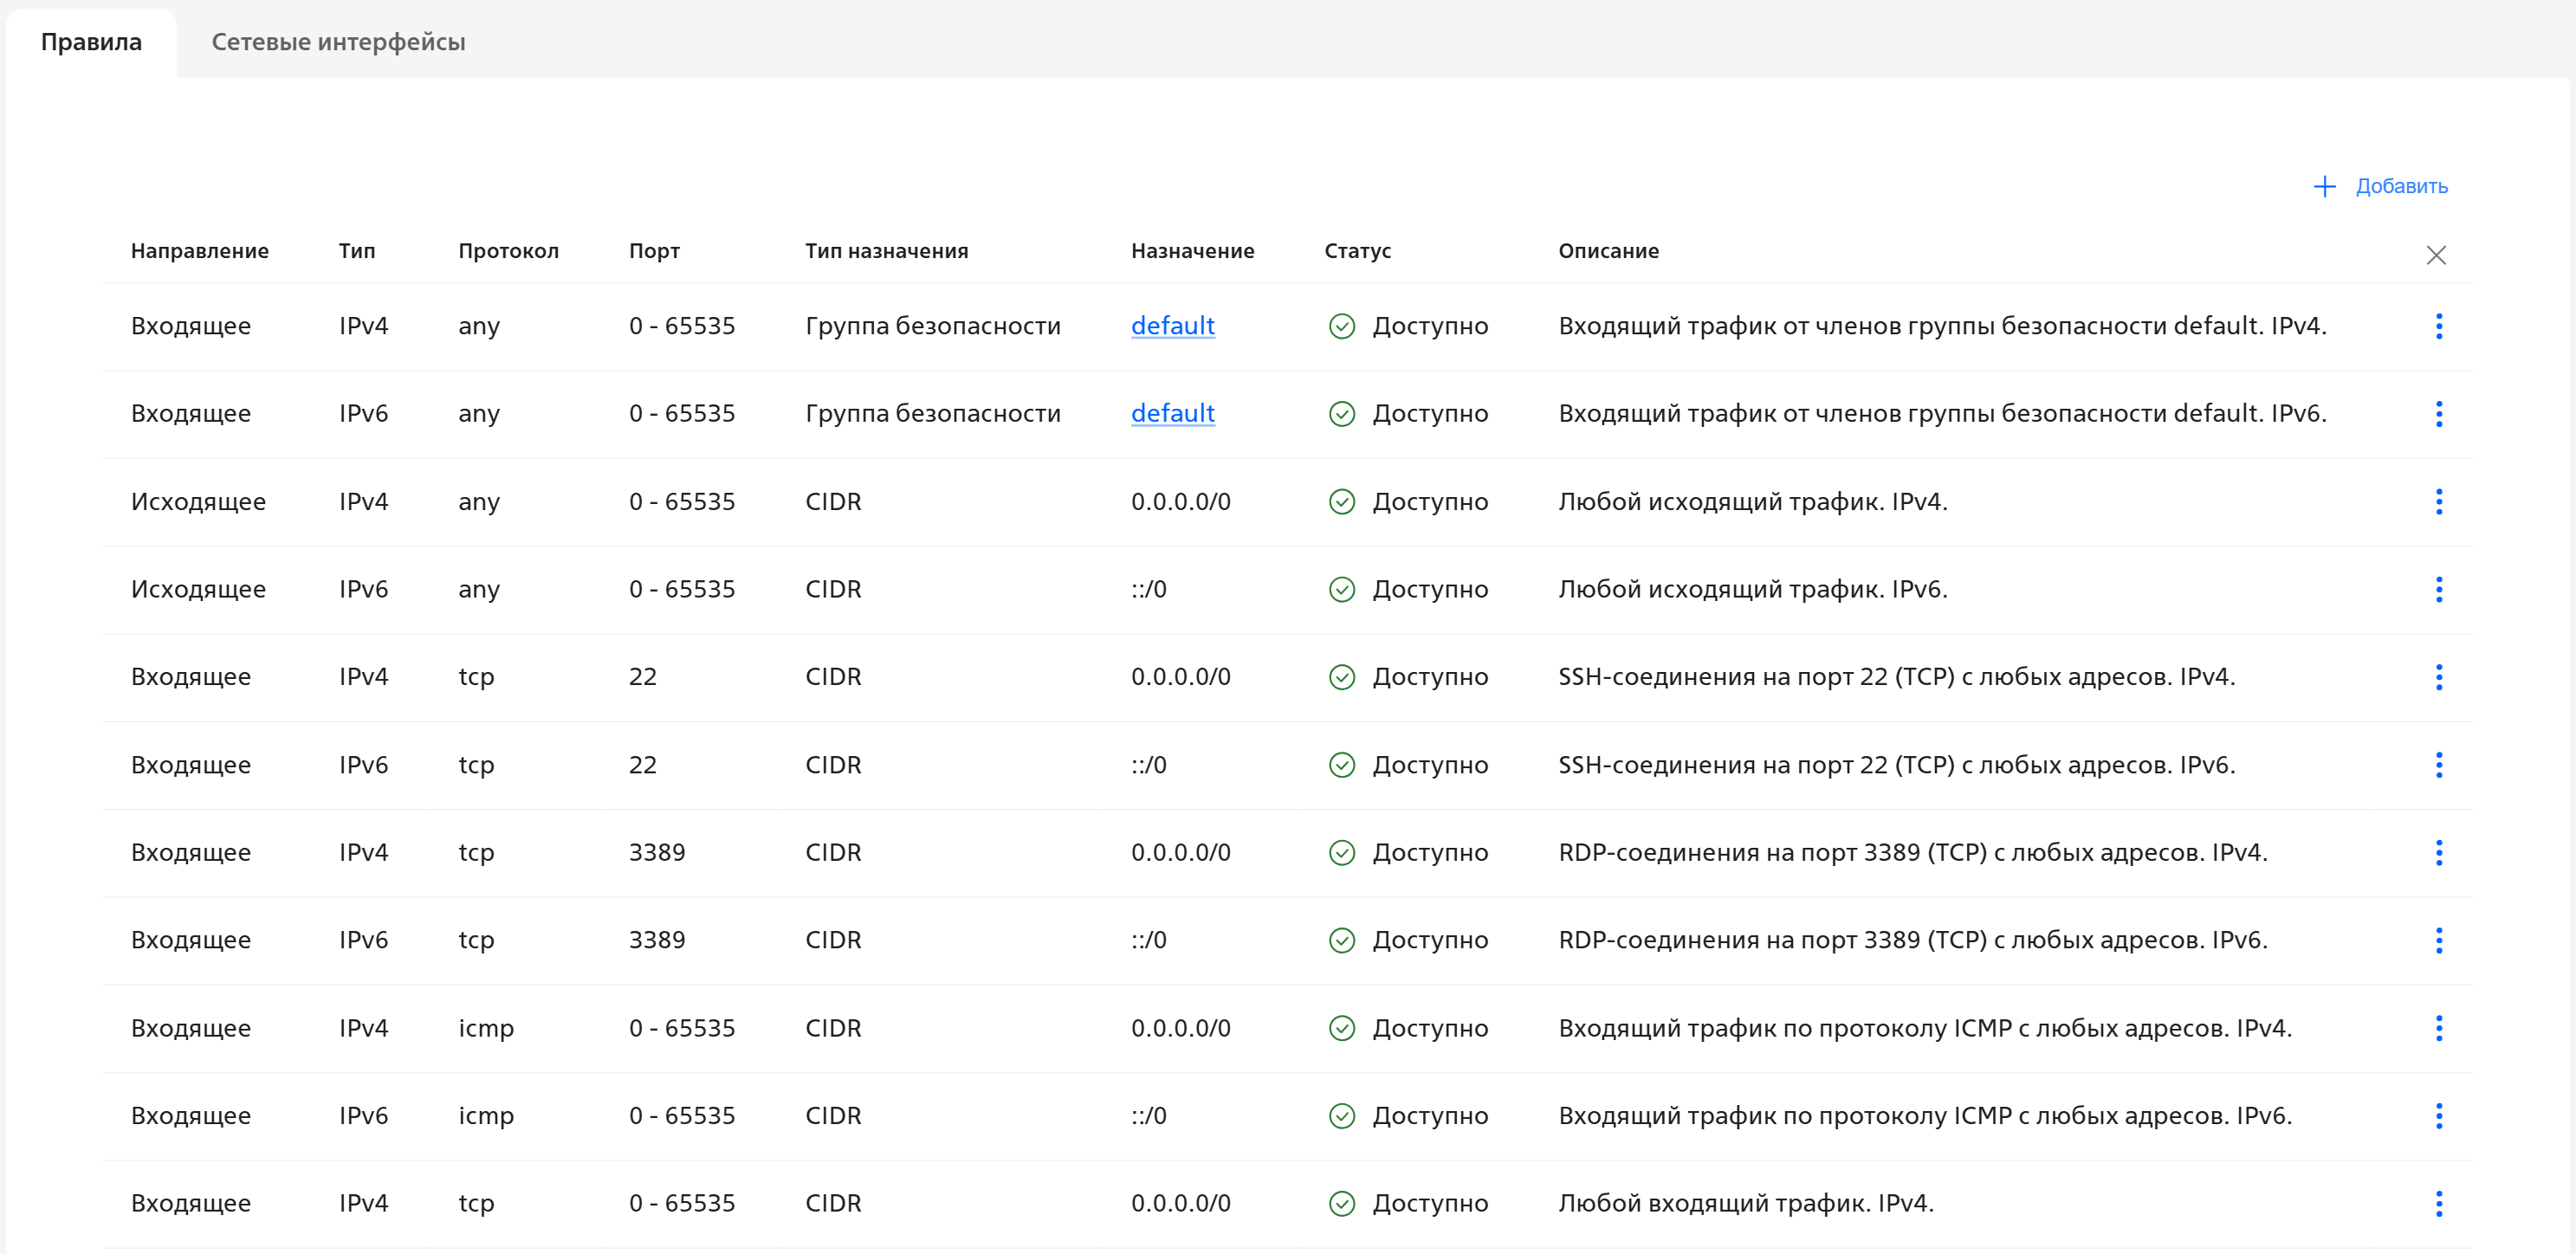Open default link in IPv6 security group row
Screen dimensions: 2576x1254
point(1172,413)
